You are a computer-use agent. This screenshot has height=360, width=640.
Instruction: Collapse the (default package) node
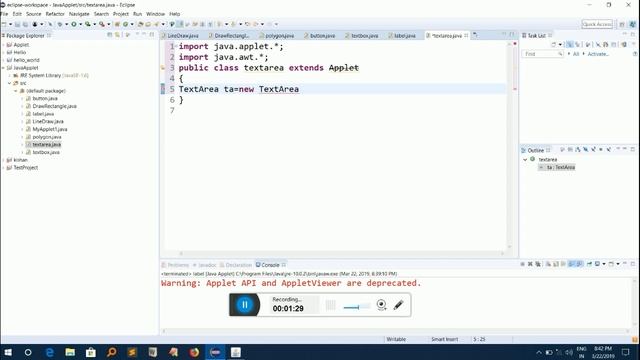[16, 91]
